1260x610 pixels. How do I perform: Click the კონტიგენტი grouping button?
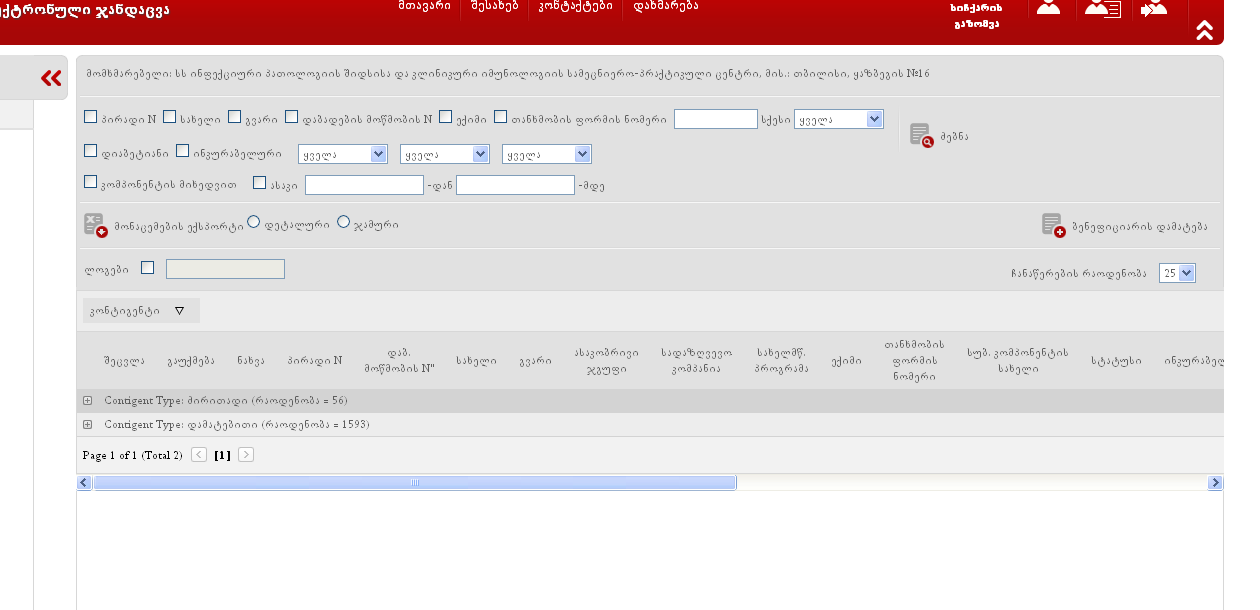(138, 311)
